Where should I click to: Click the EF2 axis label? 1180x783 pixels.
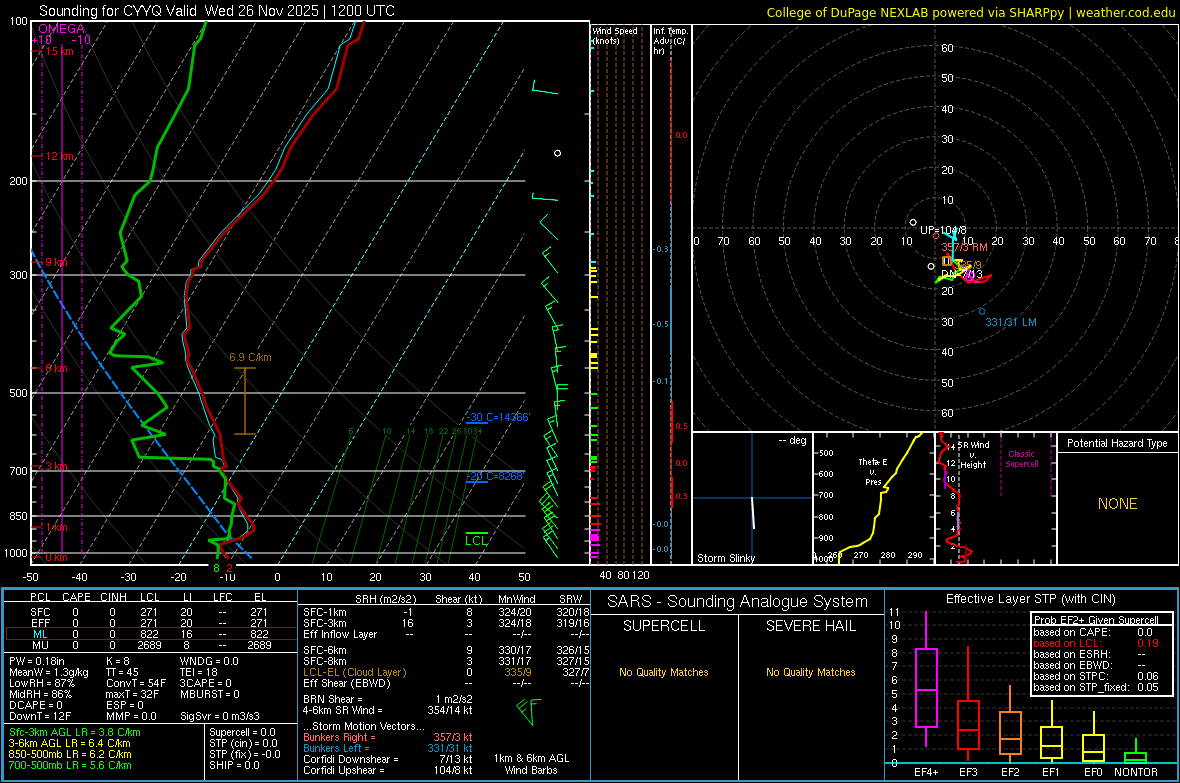pos(1010,772)
